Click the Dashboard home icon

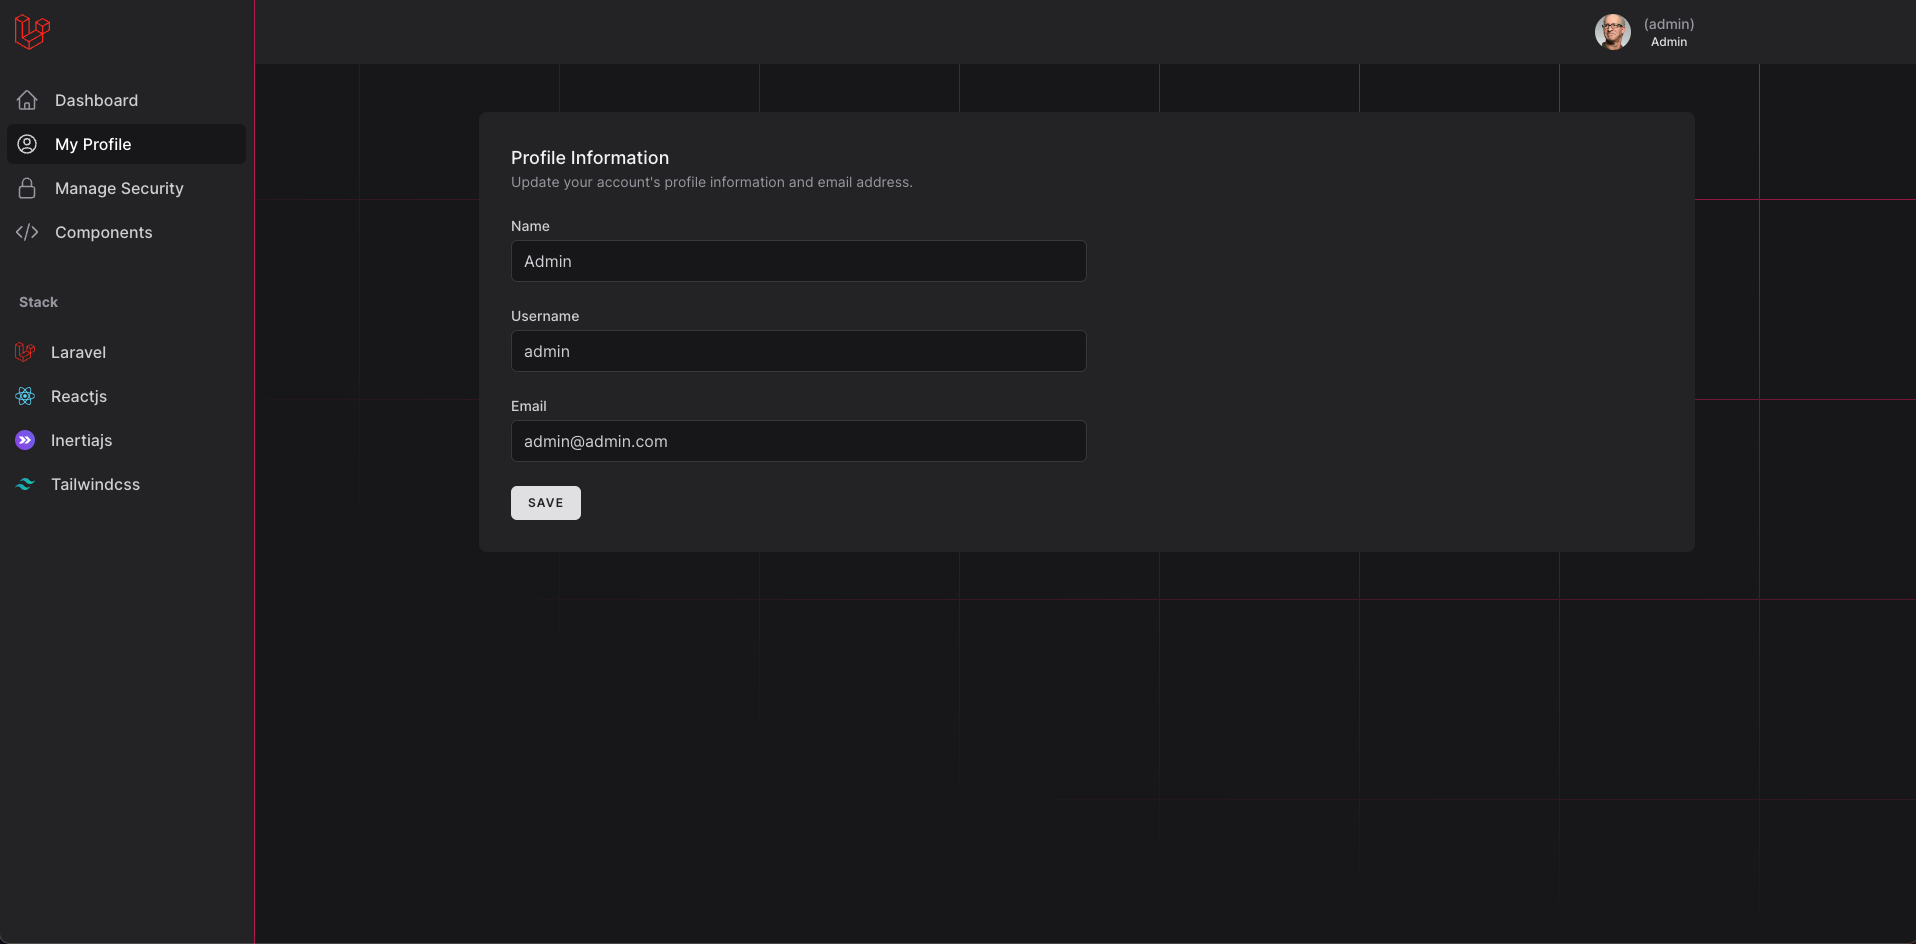(27, 100)
